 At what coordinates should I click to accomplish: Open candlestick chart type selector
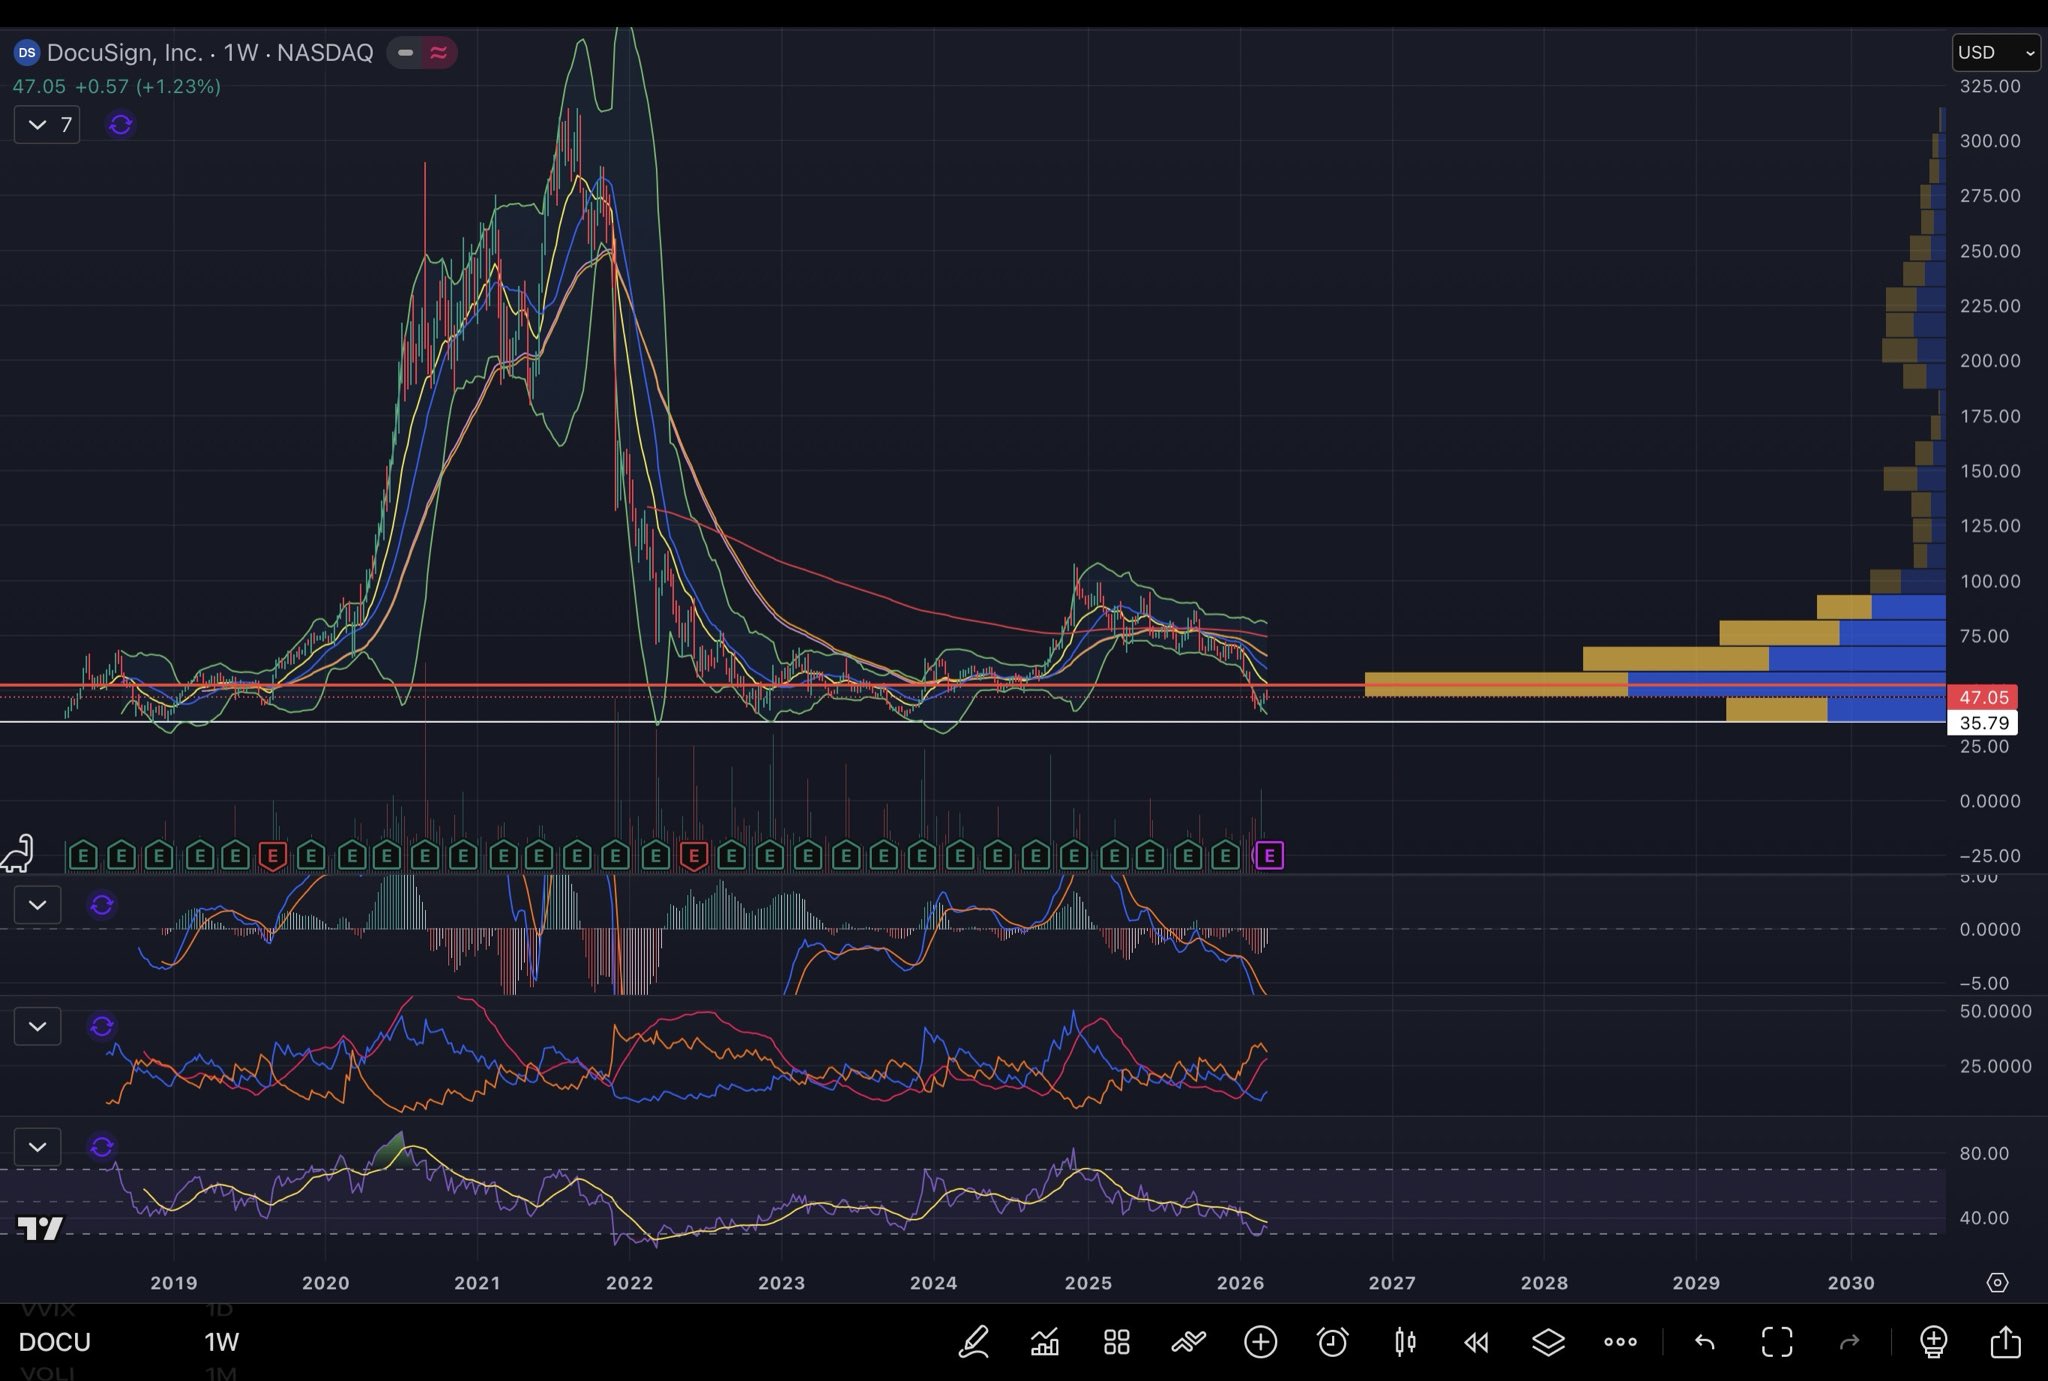pos(1405,1342)
